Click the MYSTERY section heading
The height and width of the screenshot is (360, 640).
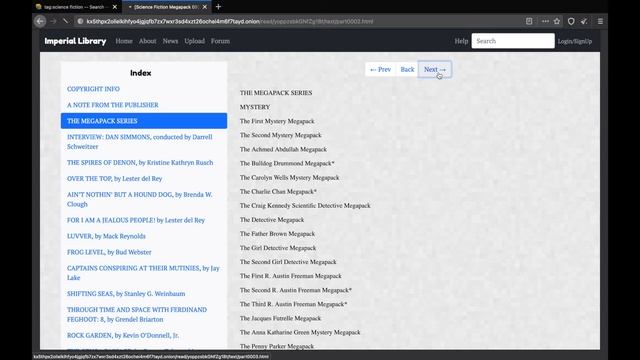(255, 107)
